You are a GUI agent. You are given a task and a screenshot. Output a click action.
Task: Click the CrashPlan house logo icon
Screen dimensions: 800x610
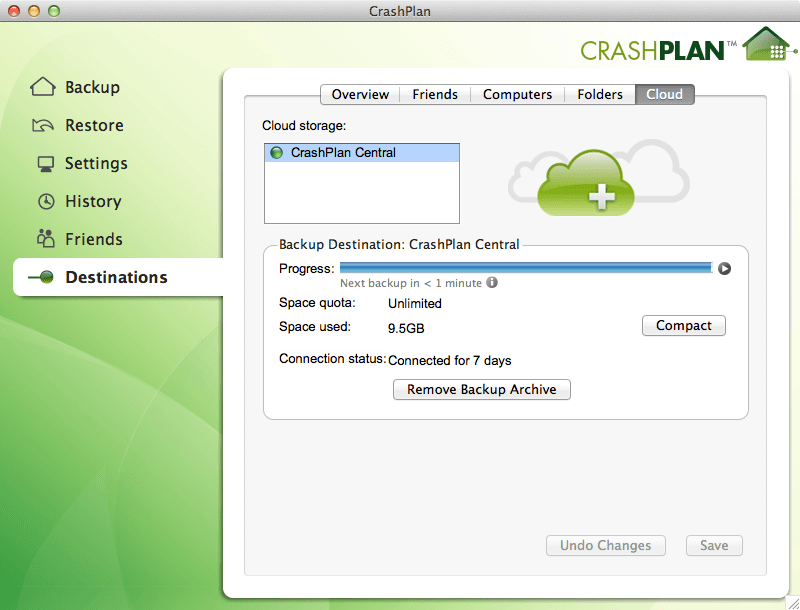coord(769,44)
